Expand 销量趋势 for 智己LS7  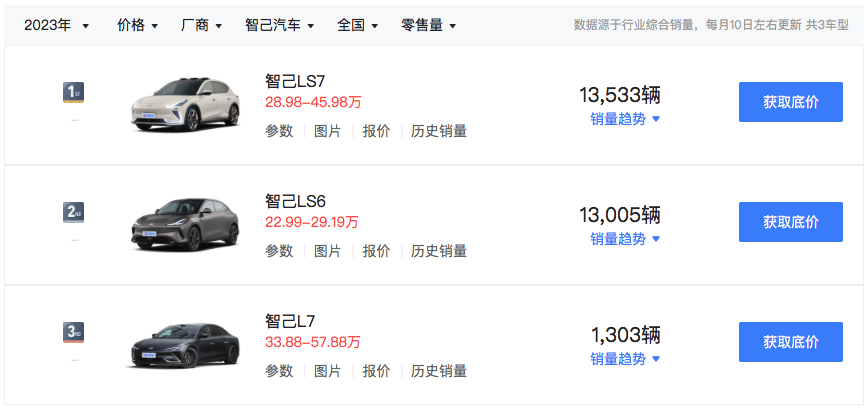click(x=625, y=119)
